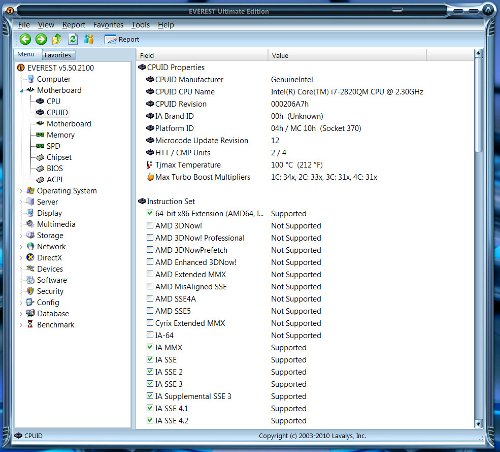Image resolution: width=500 pixels, height=452 pixels.
Task: Toggle AMD SSE4A checkbox
Action: tap(150, 298)
